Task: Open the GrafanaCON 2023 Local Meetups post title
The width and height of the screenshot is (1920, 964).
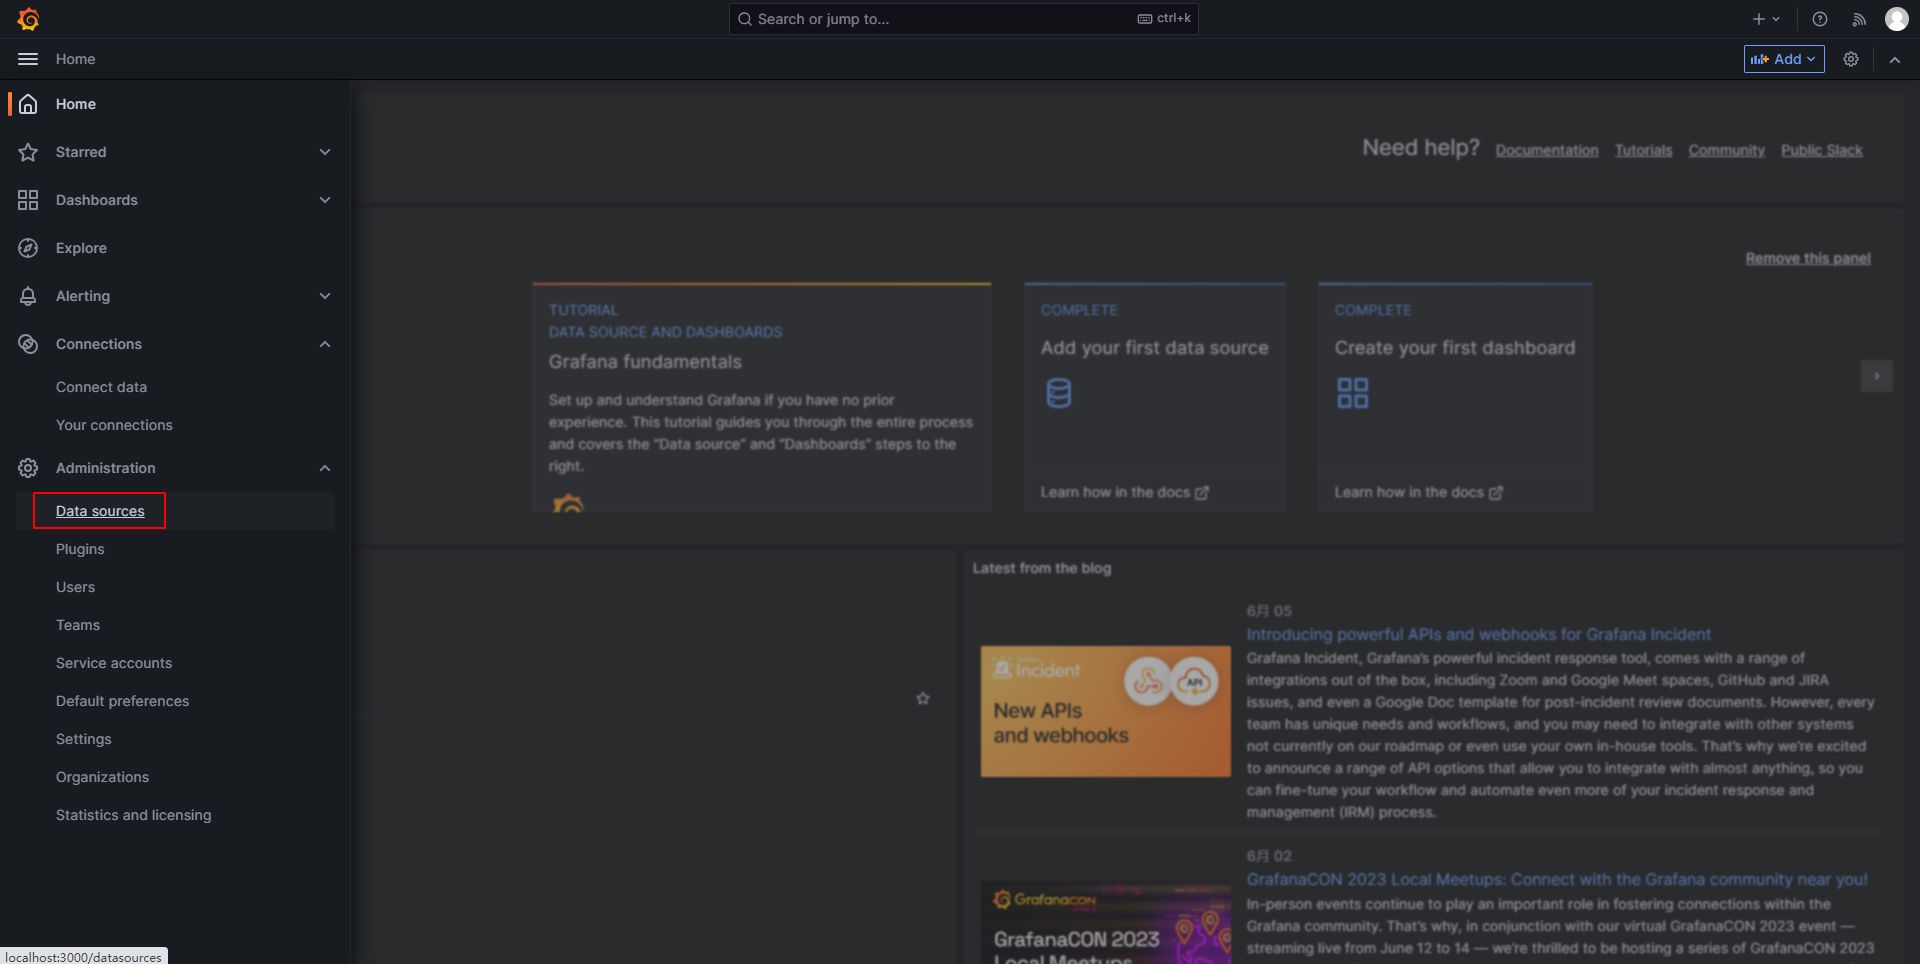Action: pos(1557,879)
